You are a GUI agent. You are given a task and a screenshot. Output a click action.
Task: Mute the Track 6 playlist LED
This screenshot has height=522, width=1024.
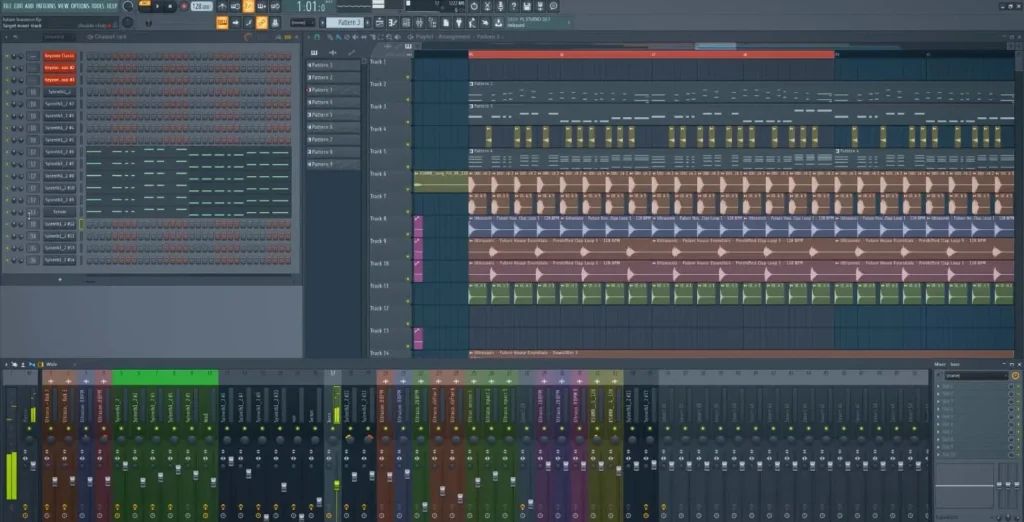click(x=408, y=189)
